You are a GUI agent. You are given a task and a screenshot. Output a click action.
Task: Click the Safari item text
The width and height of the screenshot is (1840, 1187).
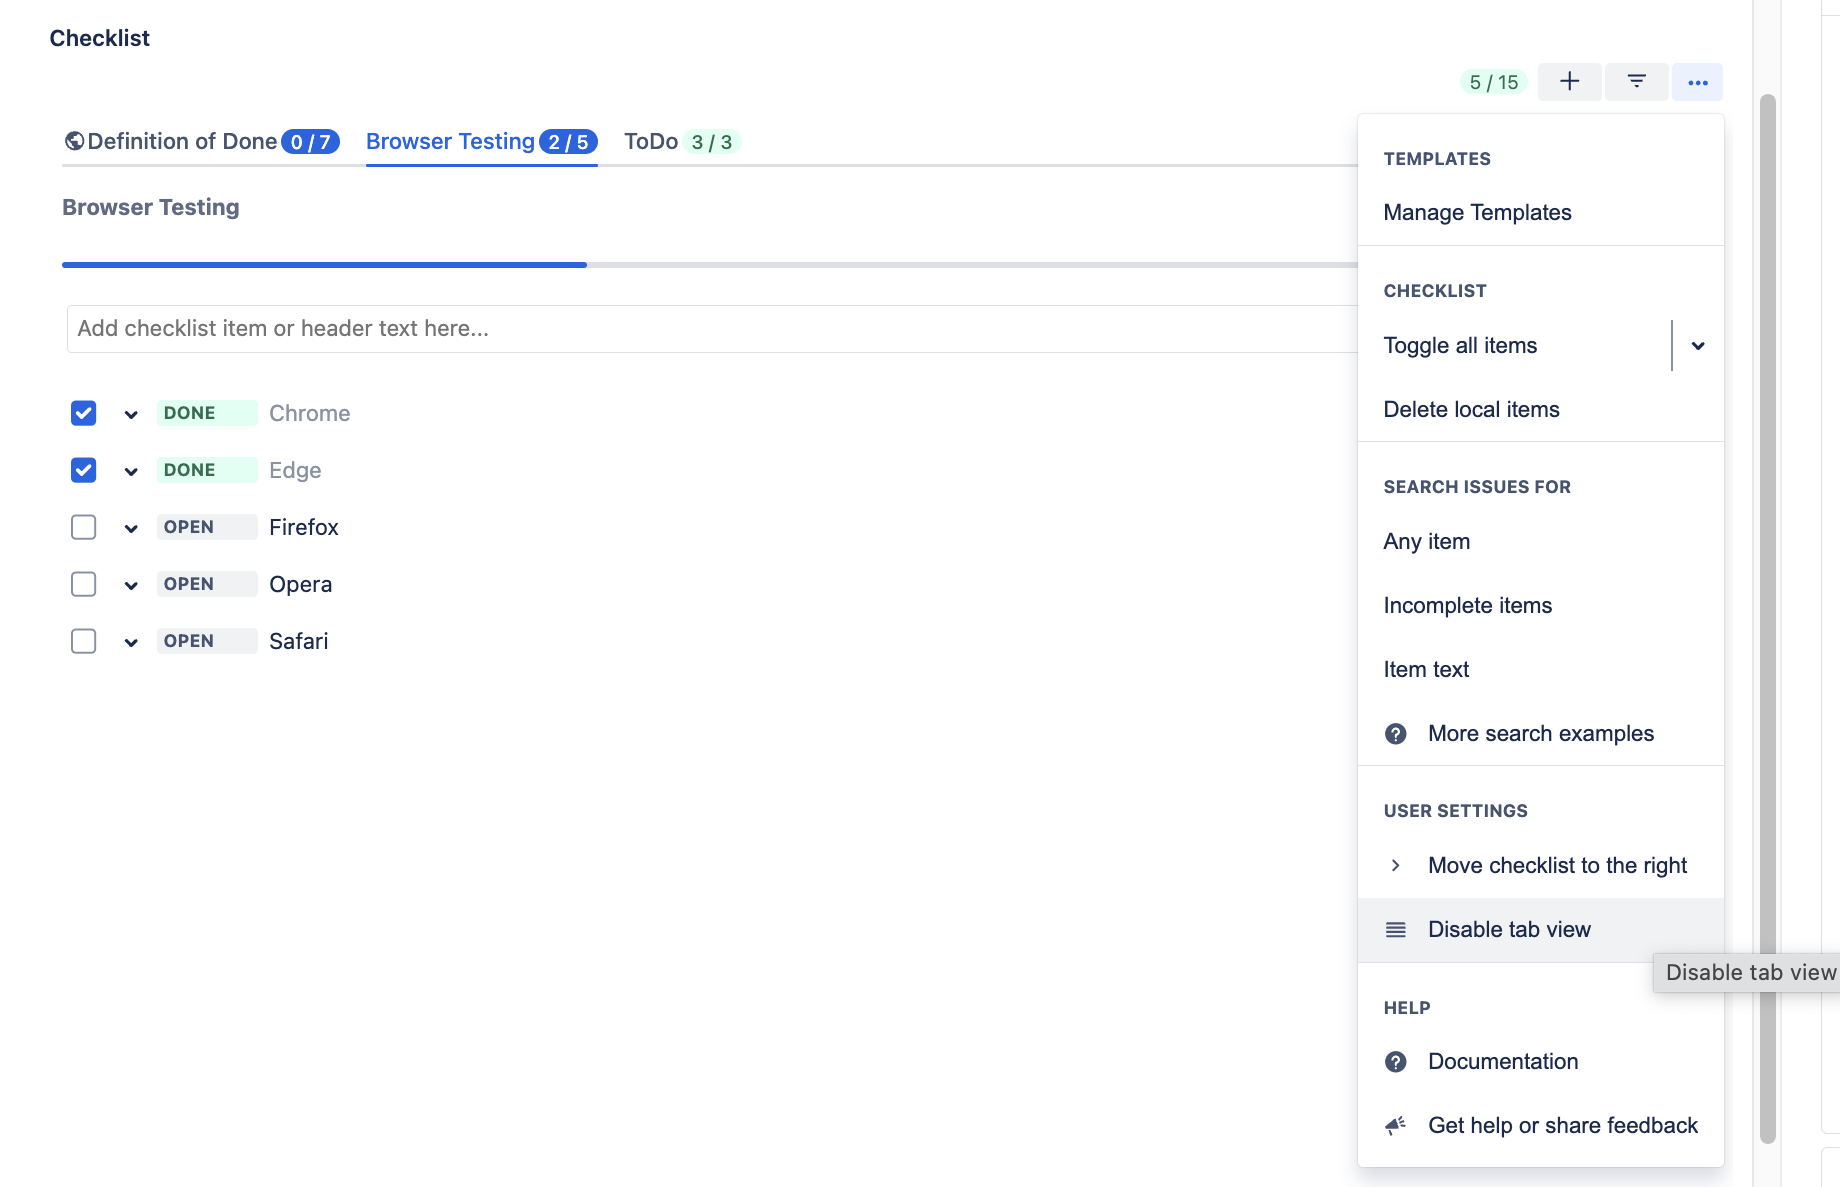[x=299, y=641]
